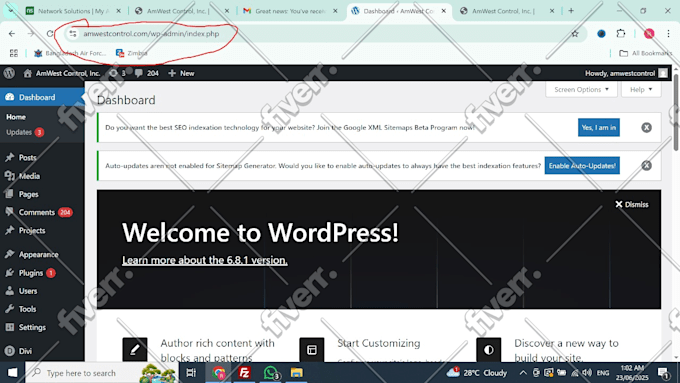This screenshot has height=383, width=680.
Task: Open pending updates counter in admin bar
Action: (x=118, y=73)
